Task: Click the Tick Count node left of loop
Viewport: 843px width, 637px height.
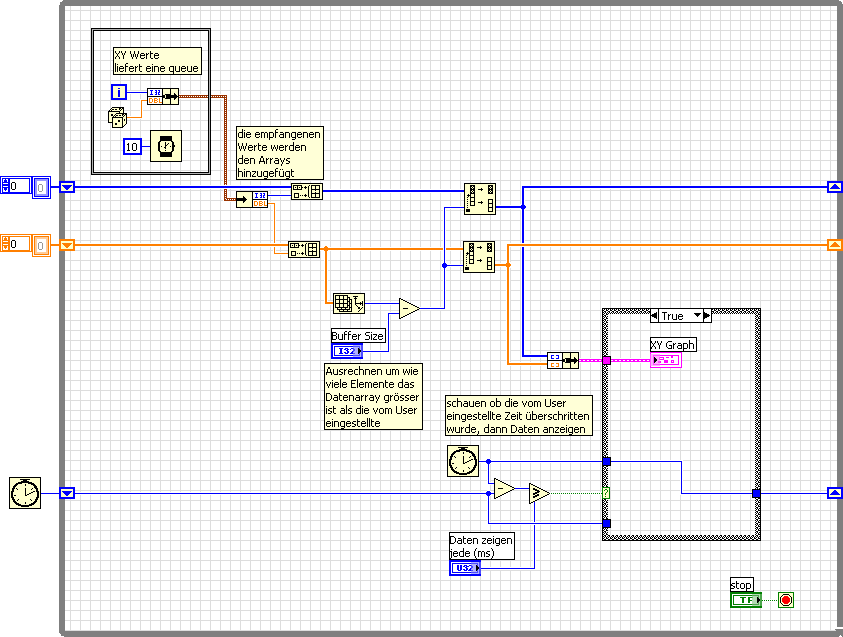Action: (25, 493)
